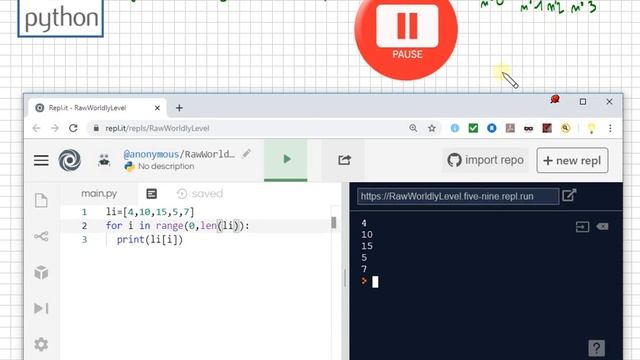Click the editor vertical scrollbar thumb
Viewport: 640px width, 360px height.
(333, 222)
